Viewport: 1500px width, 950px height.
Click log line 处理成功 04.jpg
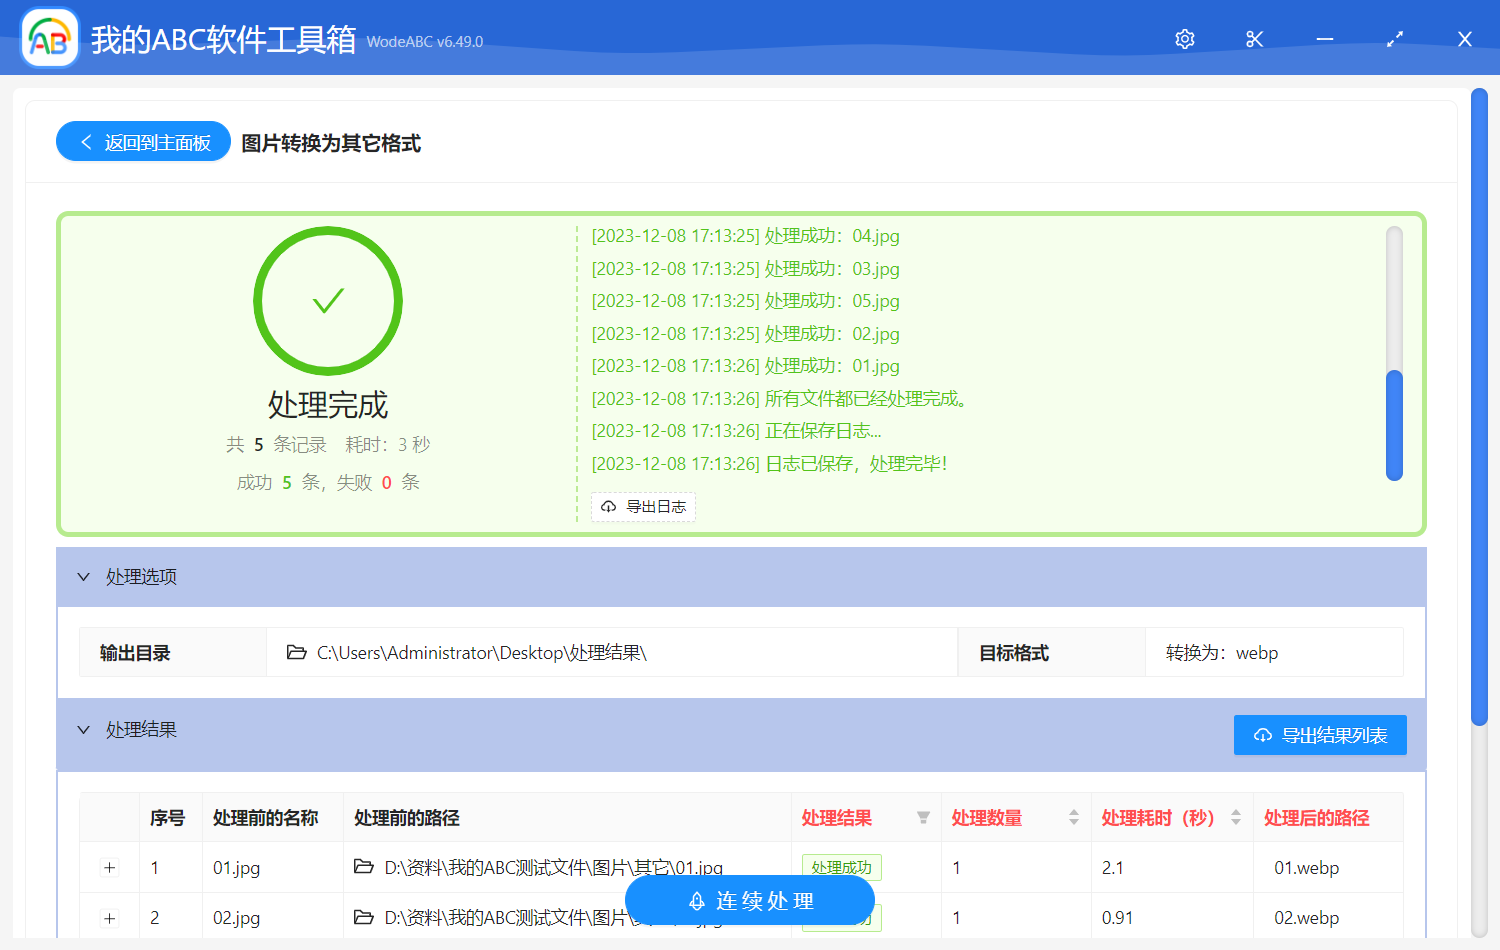tap(745, 236)
